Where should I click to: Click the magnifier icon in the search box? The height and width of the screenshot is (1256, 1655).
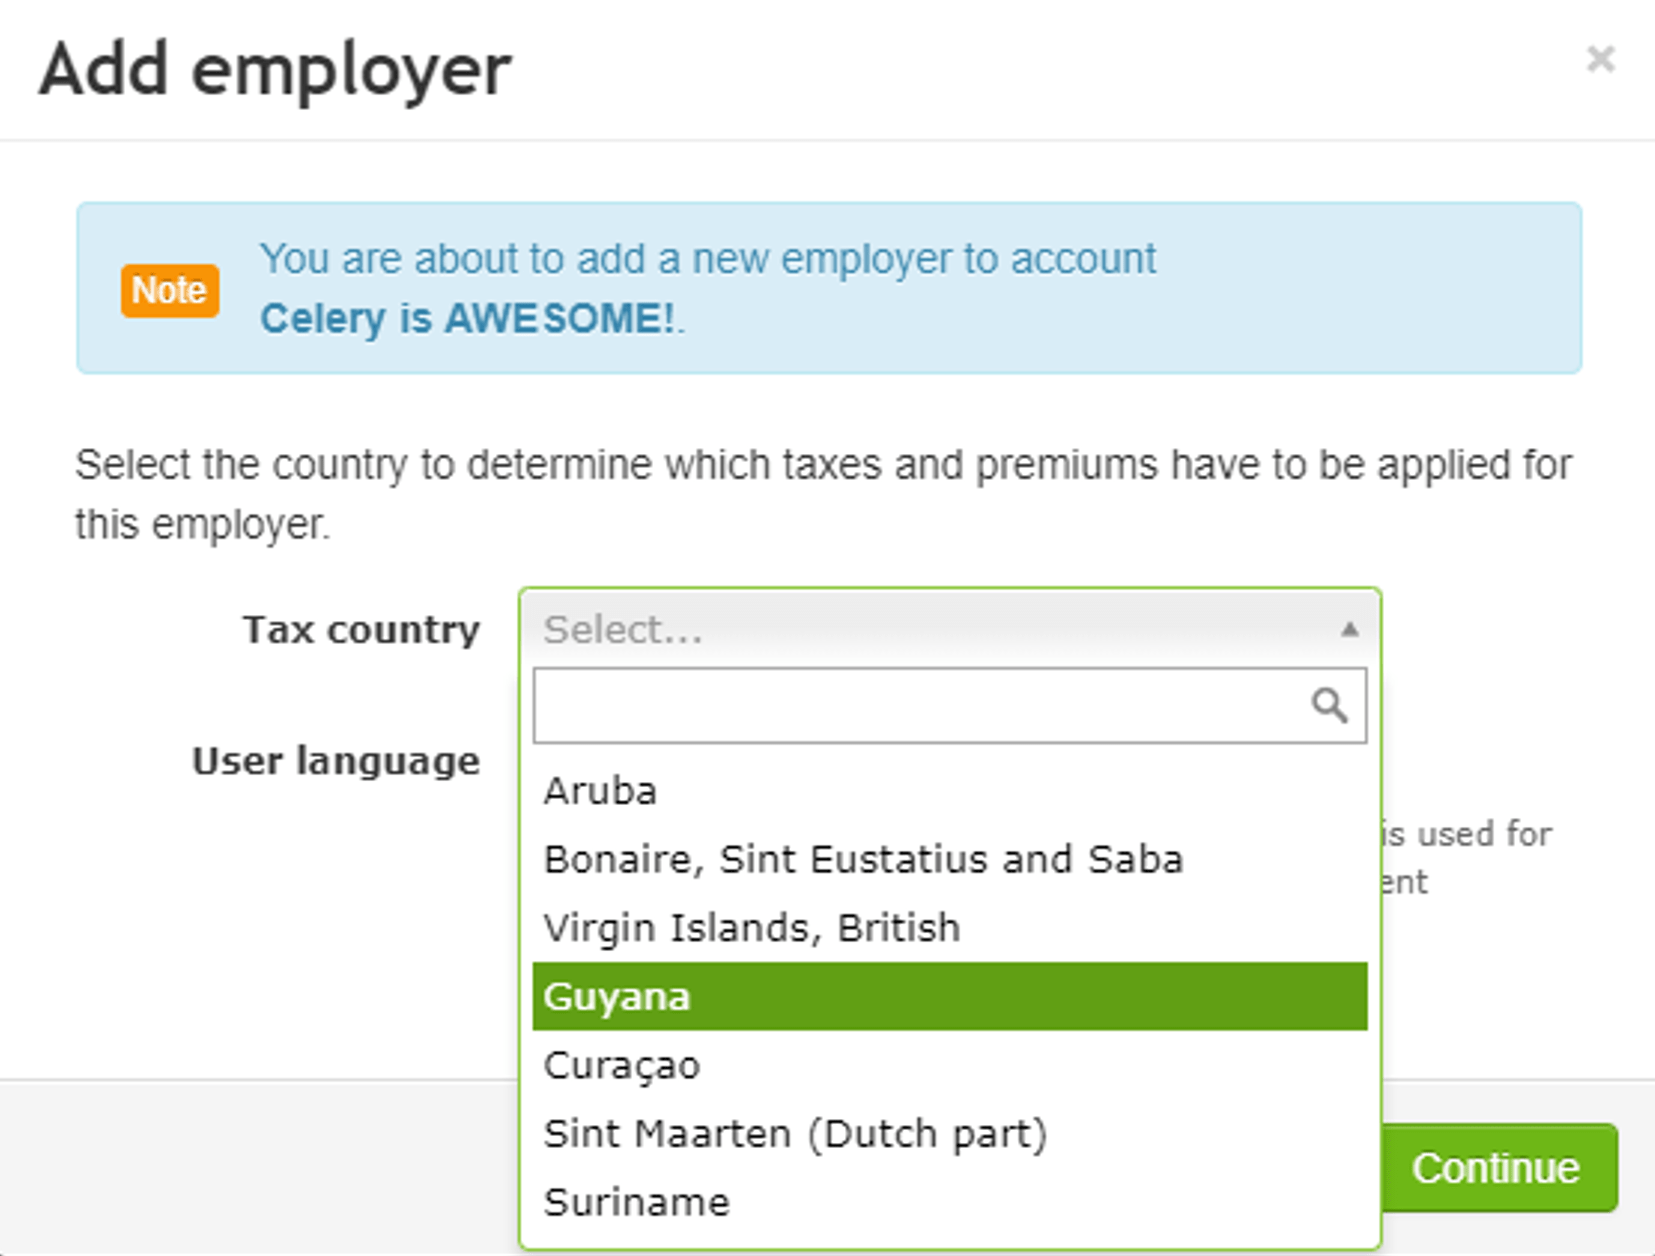[x=1329, y=705]
